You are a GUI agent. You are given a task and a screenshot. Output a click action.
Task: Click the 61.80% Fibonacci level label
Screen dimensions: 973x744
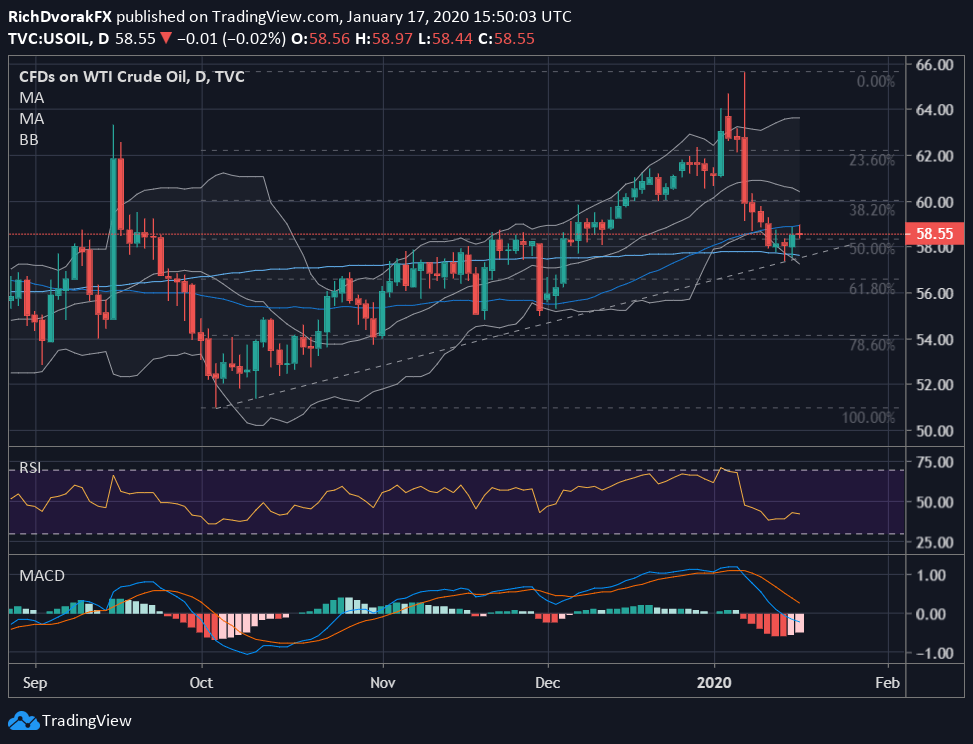872,289
